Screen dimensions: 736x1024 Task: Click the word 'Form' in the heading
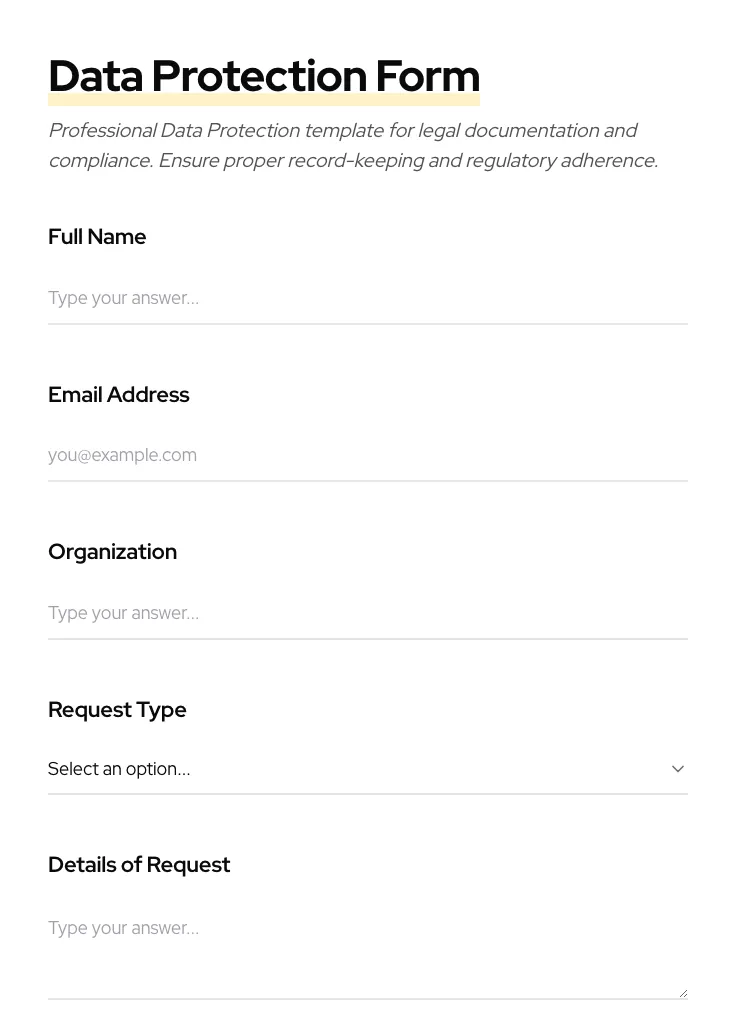(427, 77)
